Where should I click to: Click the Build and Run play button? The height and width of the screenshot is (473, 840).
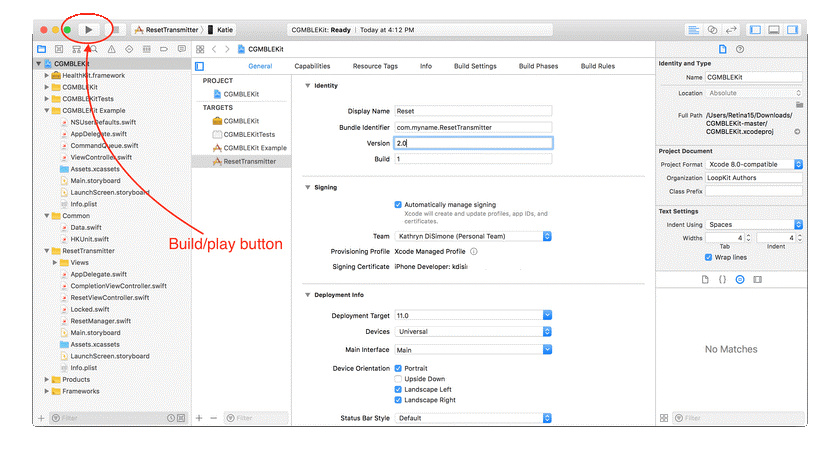[89, 30]
